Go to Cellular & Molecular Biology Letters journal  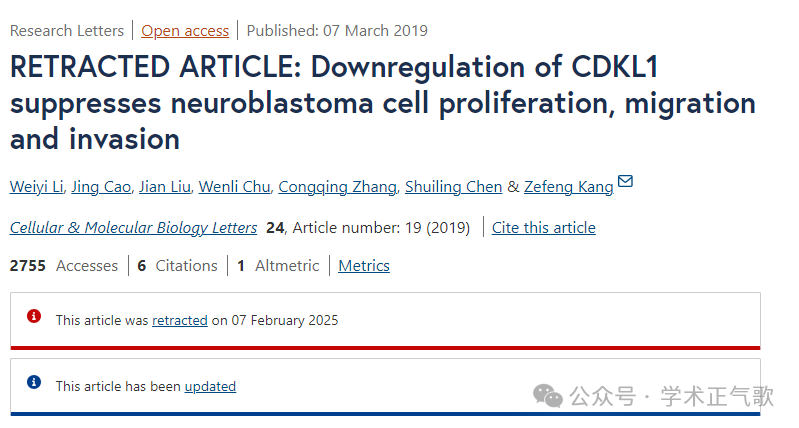[134, 228]
